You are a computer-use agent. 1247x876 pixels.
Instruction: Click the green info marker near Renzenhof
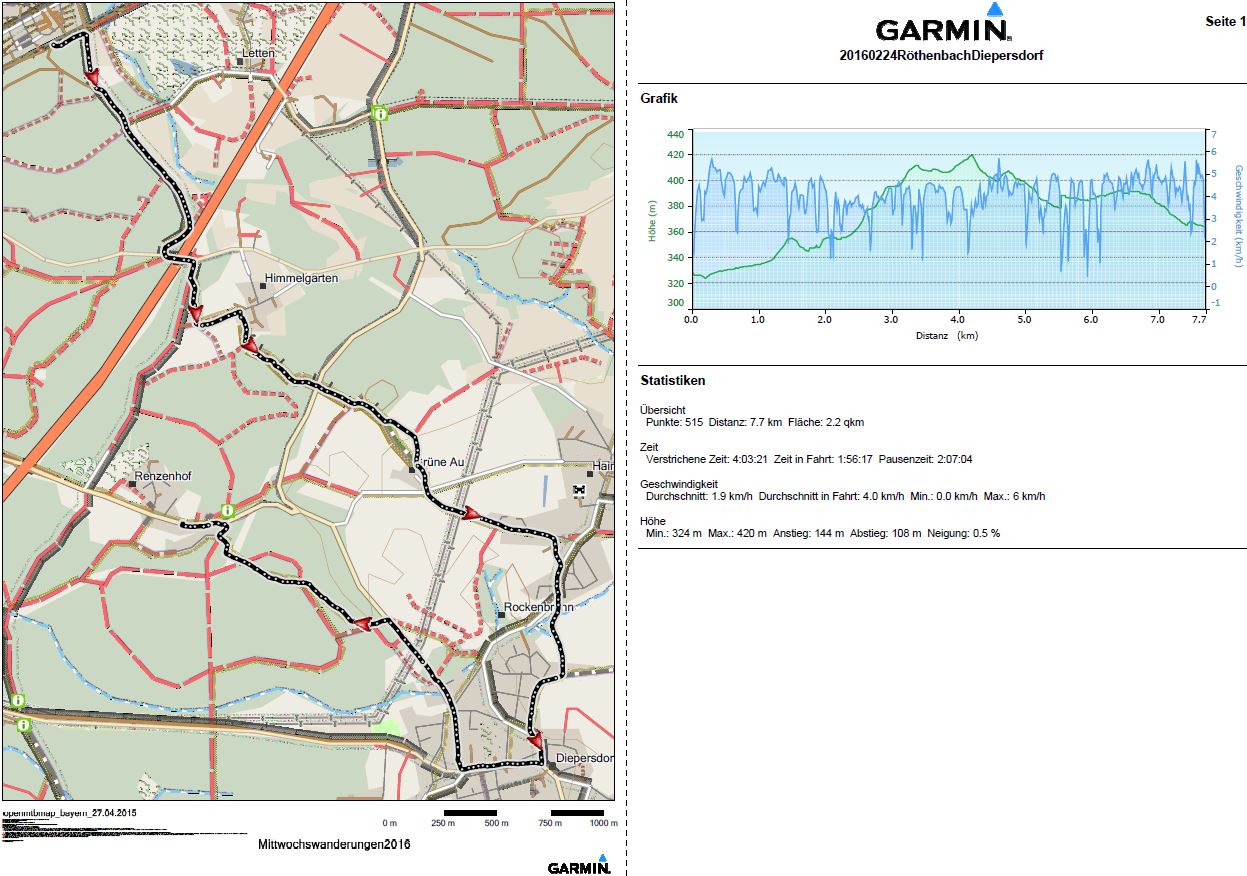(x=227, y=510)
